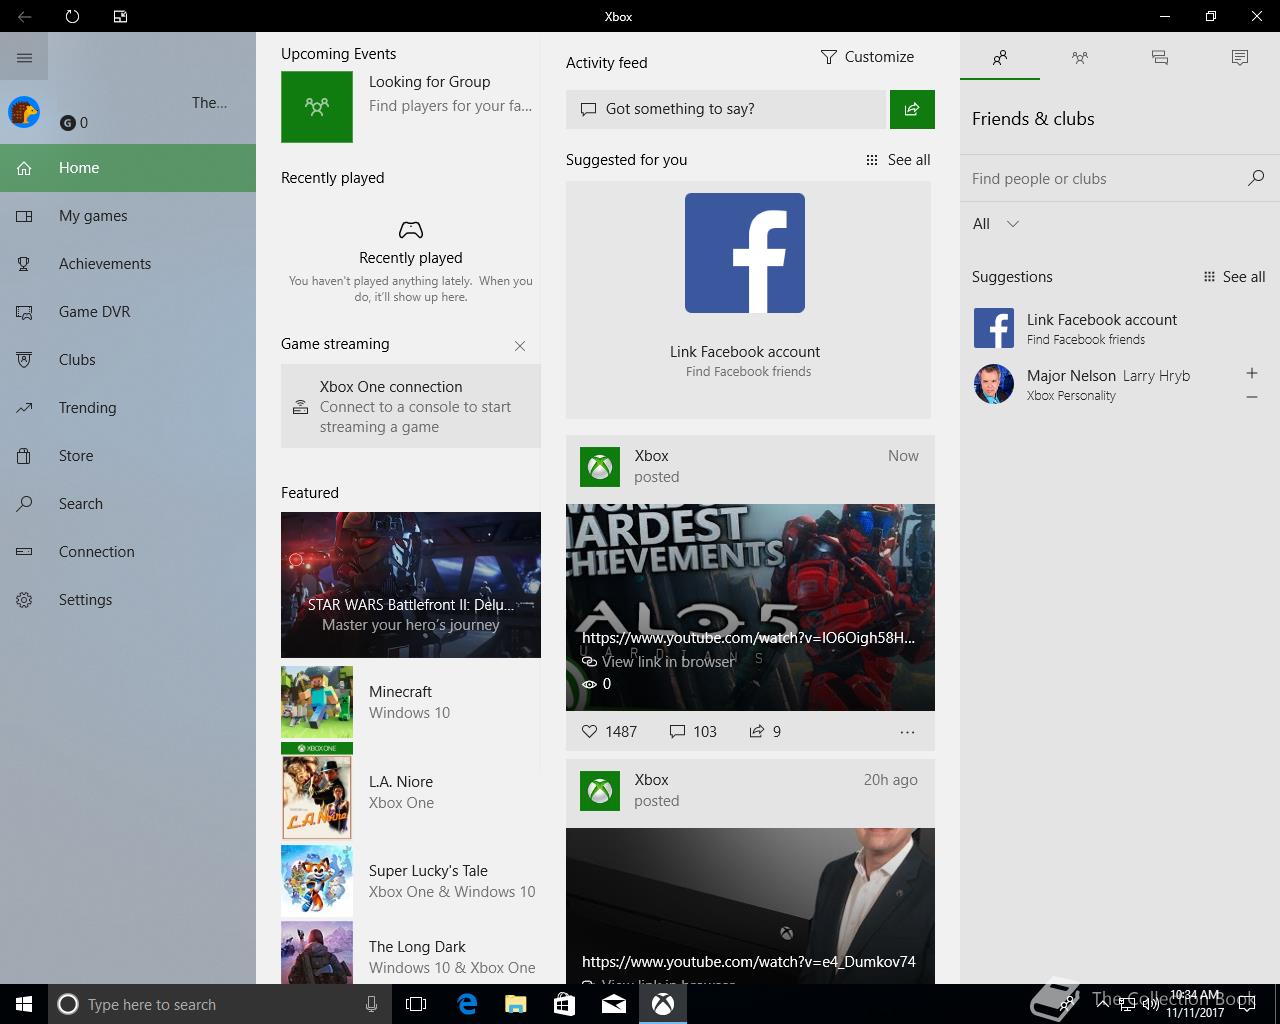Switch to Friends tab in right panel
This screenshot has height=1024, width=1280.
click(1000, 58)
